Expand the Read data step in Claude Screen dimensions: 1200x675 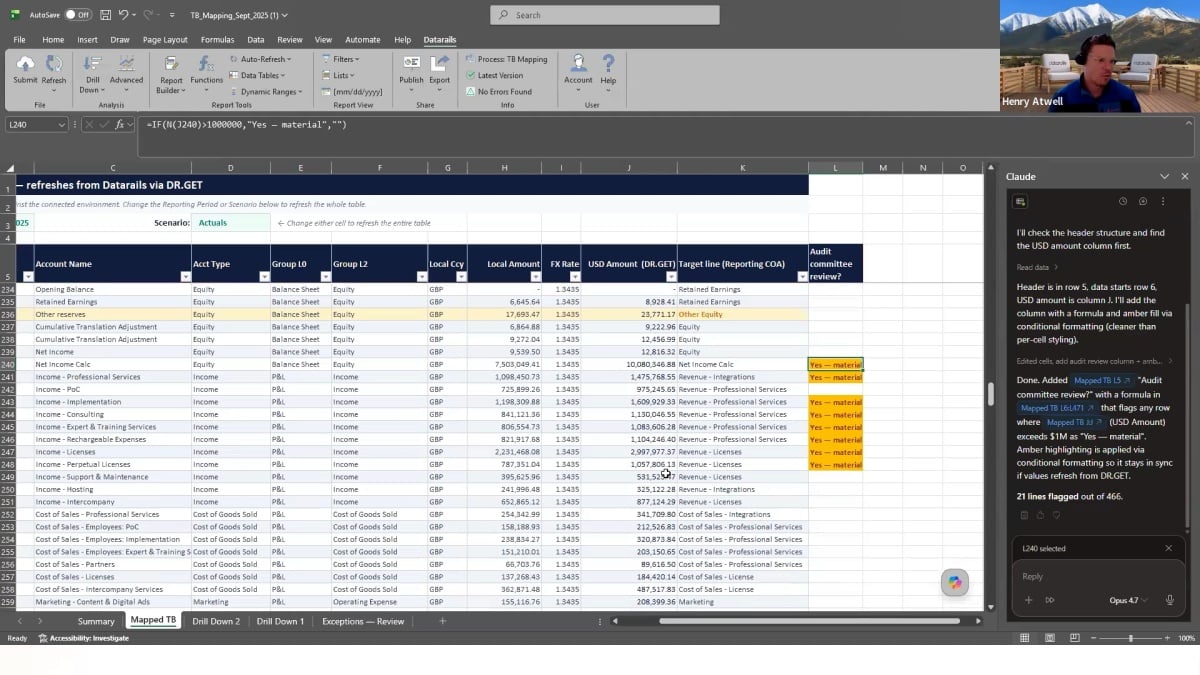pos(1037,267)
